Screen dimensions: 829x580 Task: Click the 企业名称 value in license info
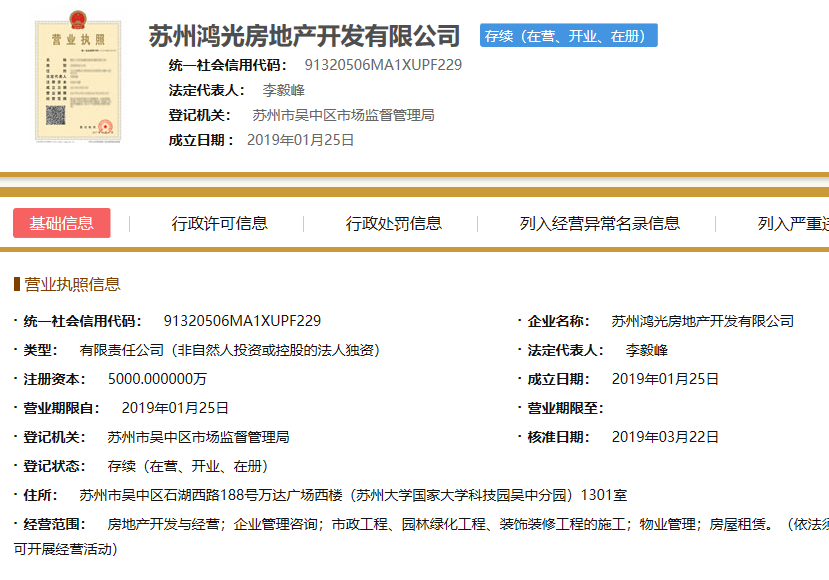703,321
